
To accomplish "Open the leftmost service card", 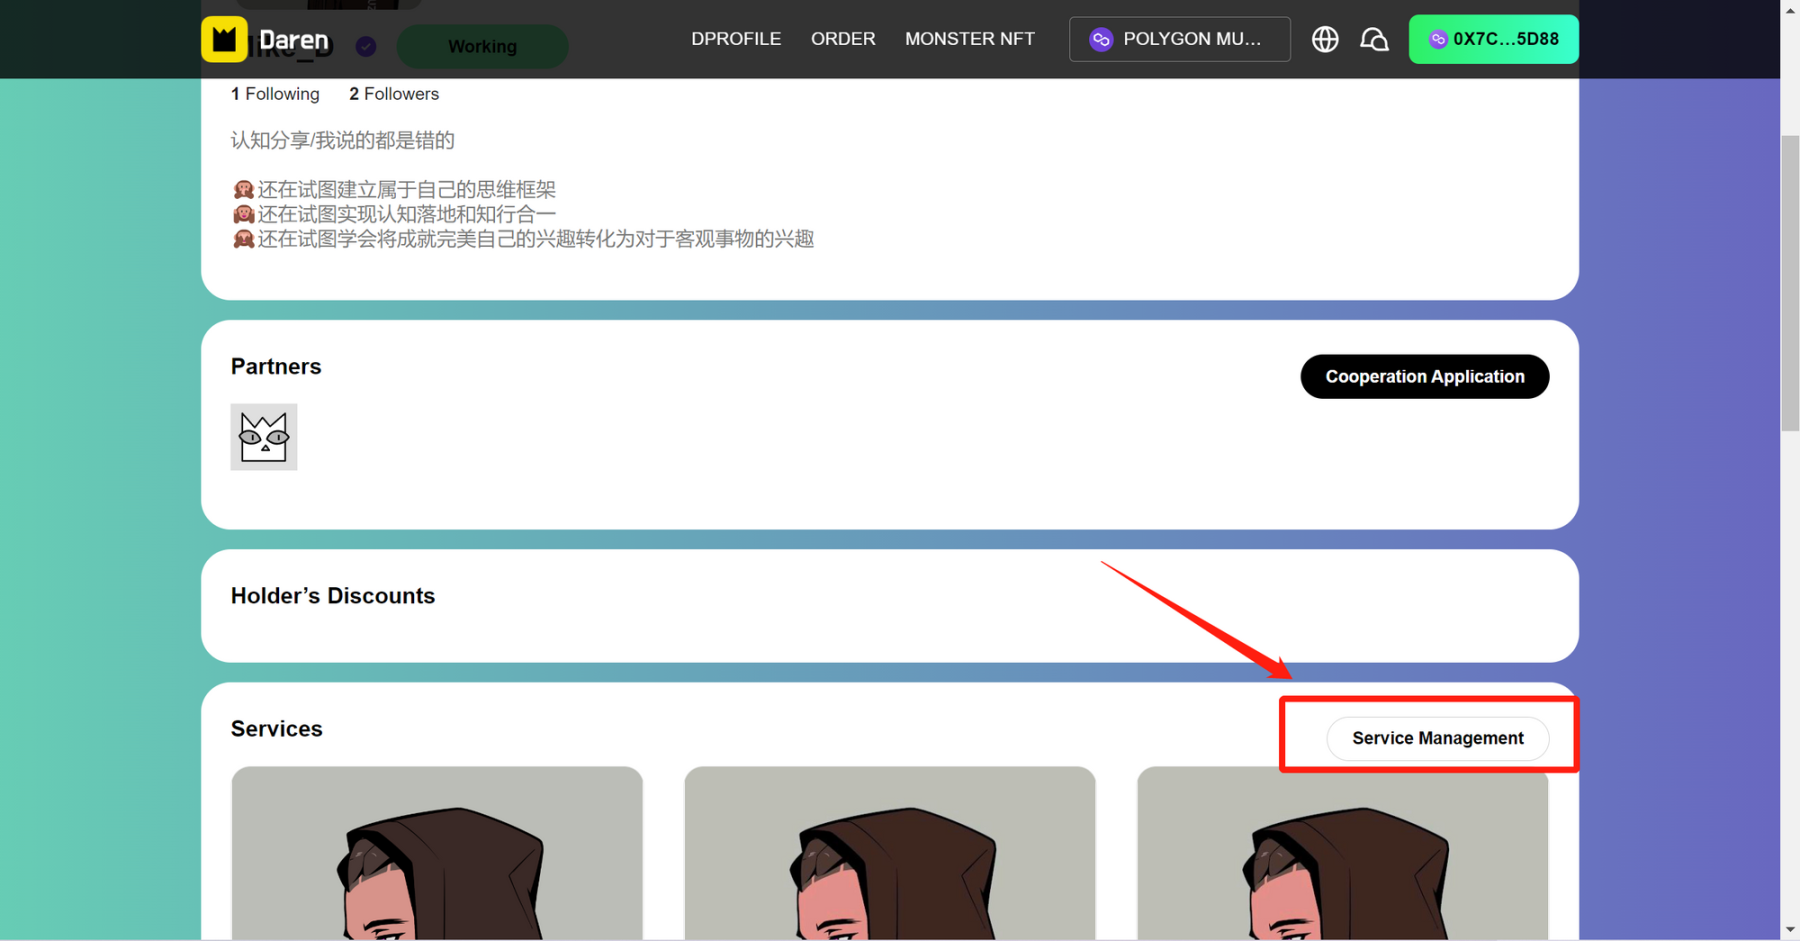I will pyautogui.click(x=437, y=853).
